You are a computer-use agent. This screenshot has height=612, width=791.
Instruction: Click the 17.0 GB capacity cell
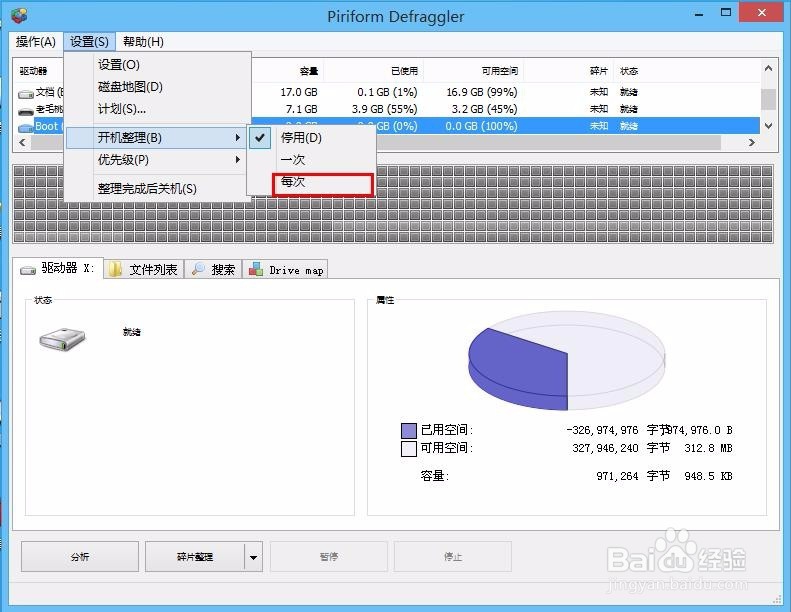(299, 92)
